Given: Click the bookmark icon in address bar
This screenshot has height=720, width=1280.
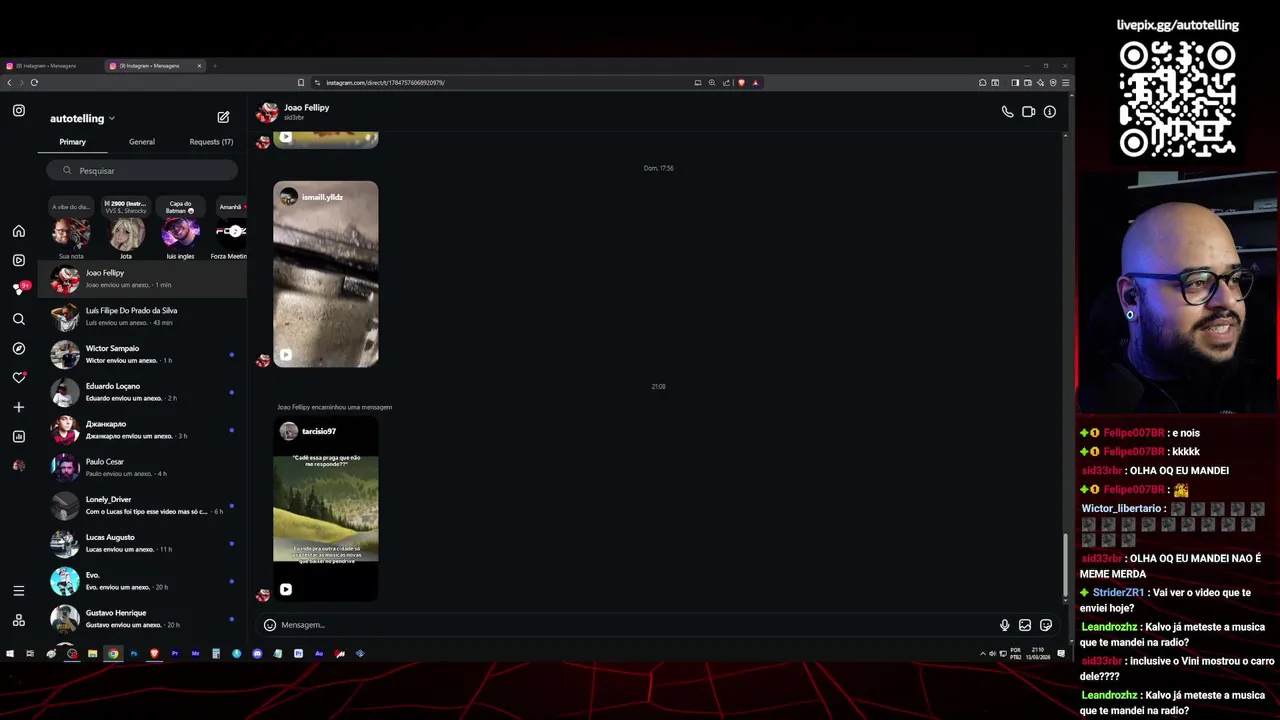Looking at the screenshot, I should tap(300, 83).
